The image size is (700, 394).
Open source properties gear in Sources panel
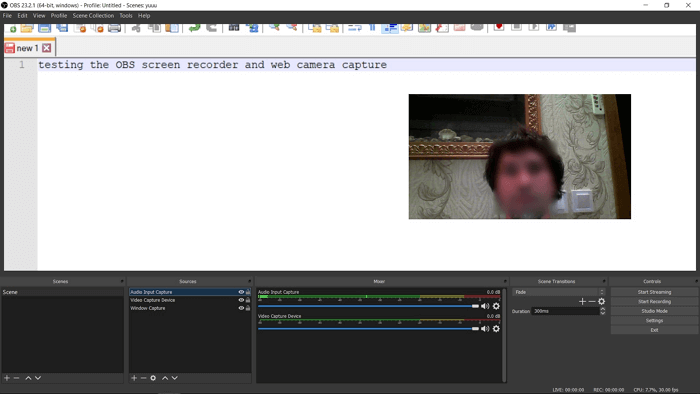[153, 378]
